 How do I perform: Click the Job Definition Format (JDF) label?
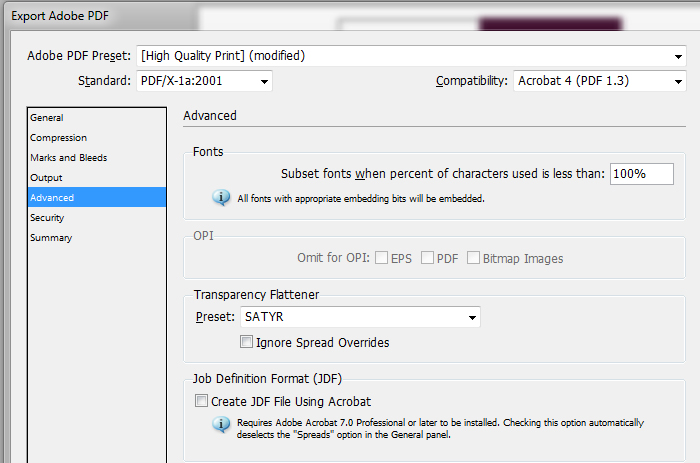(x=267, y=379)
